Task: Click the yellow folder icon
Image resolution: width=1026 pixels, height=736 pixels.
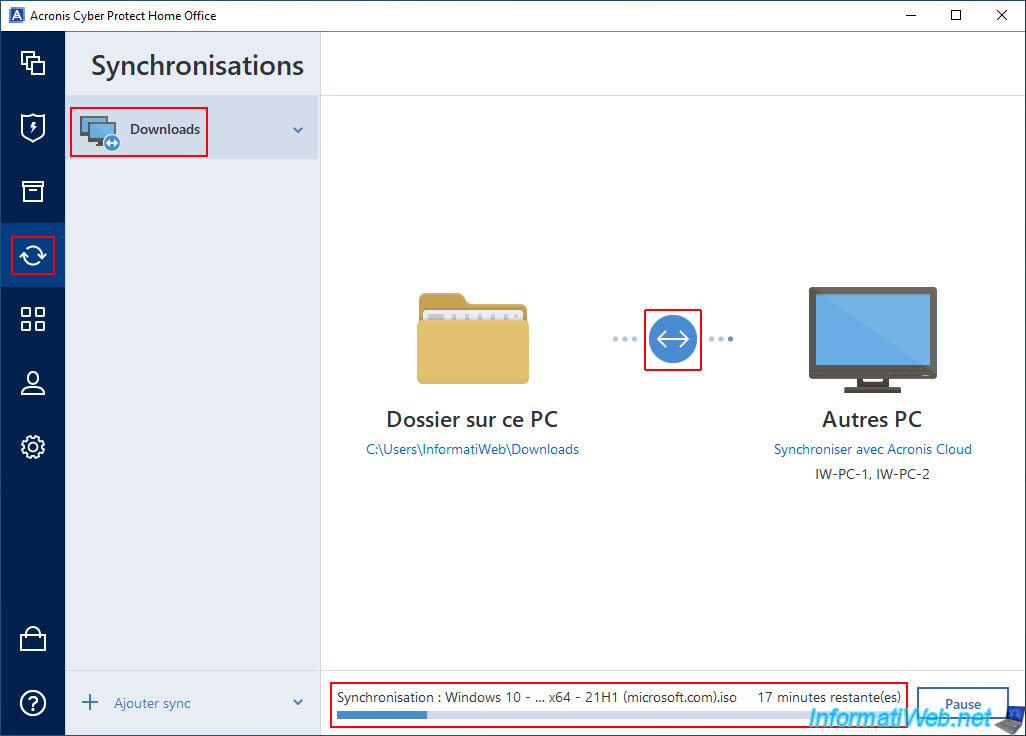Action: (472, 338)
